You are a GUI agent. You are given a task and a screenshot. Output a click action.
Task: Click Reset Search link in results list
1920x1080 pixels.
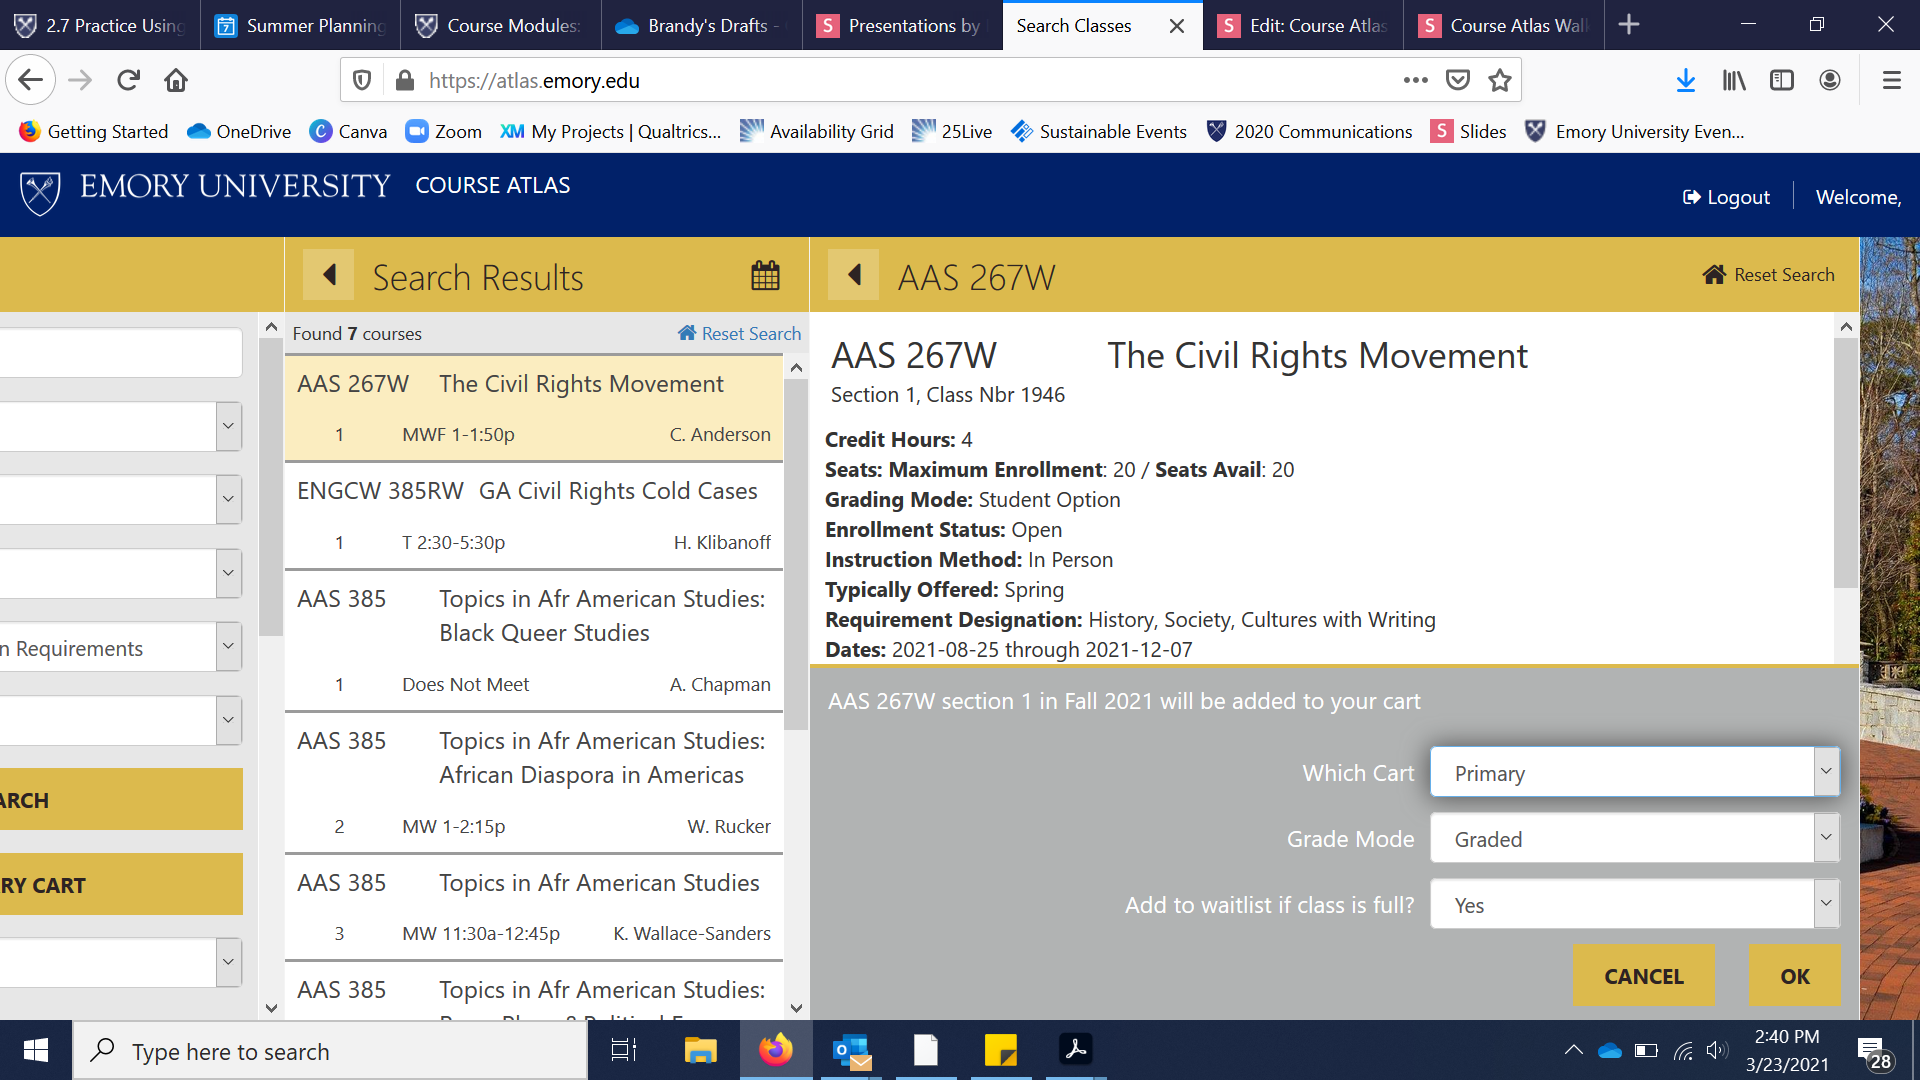(x=740, y=334)
